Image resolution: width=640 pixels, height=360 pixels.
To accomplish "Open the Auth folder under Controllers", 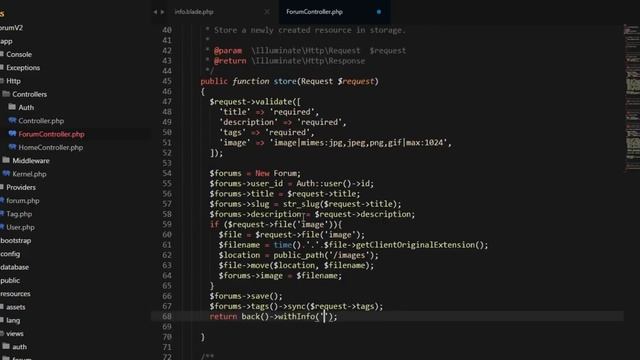I will [x=26, y=107].
